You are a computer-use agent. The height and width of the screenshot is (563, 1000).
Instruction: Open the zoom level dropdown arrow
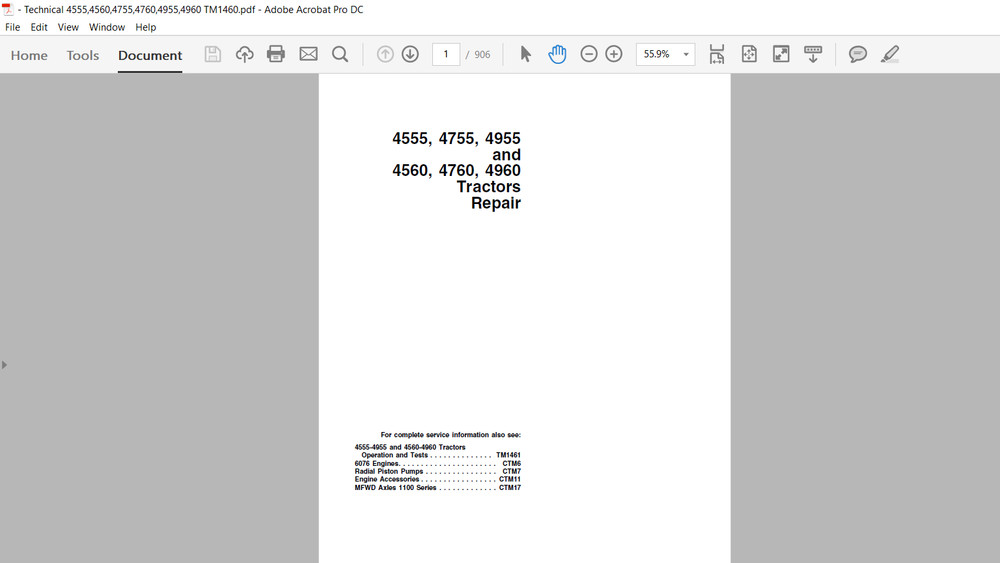(686, 54)
